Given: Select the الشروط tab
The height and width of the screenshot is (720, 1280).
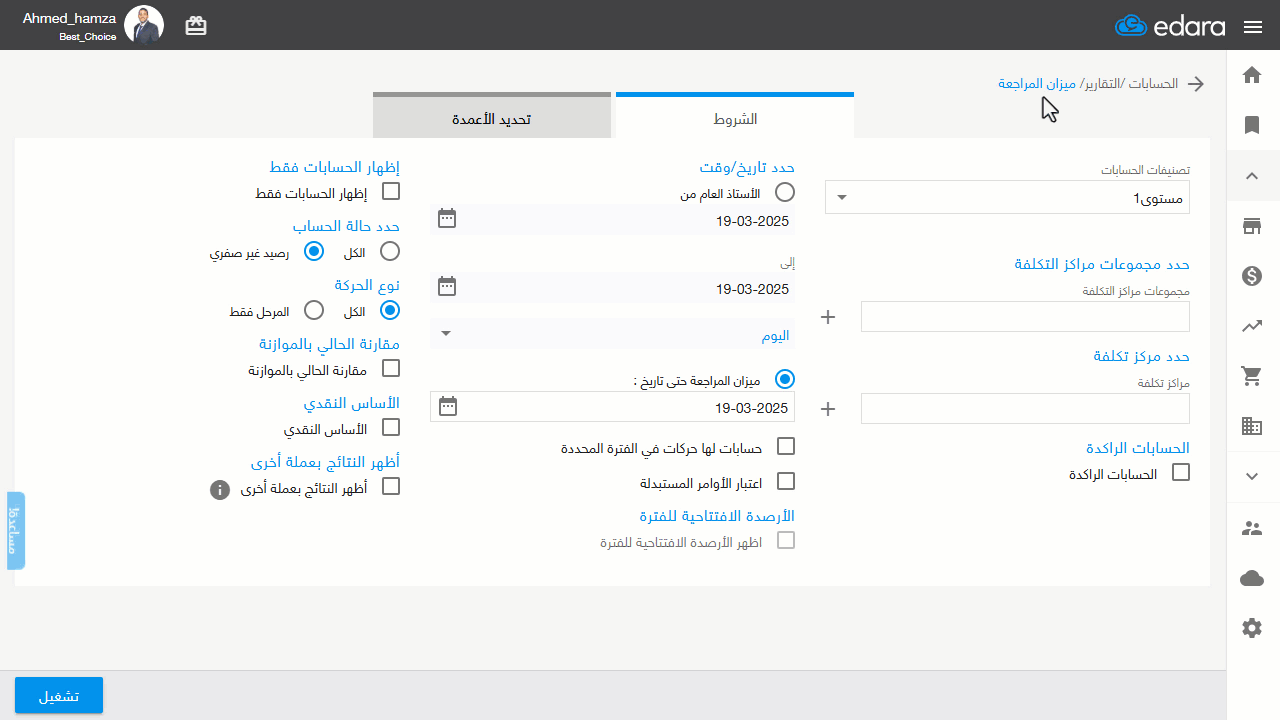Looking at the screenshot, I should [735, 117].
